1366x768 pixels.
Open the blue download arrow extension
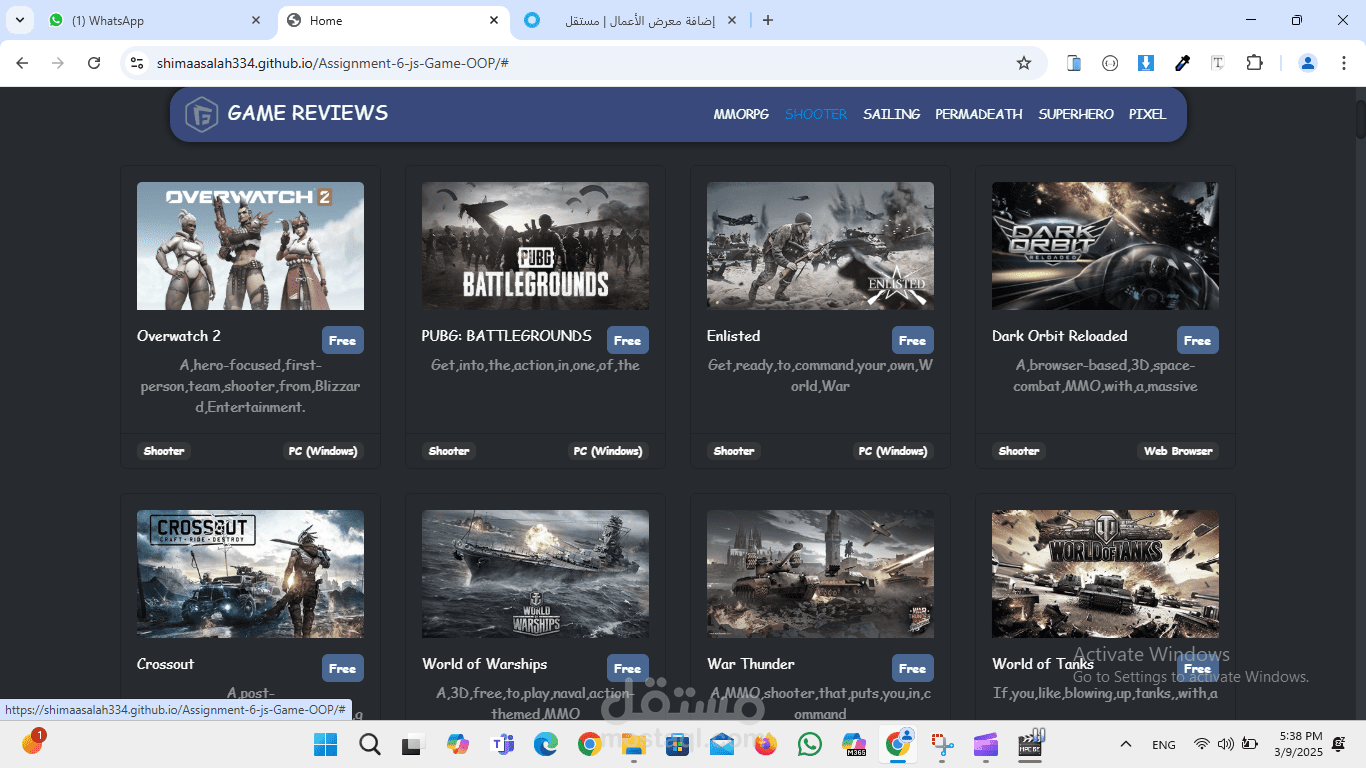pyautogui.click(x=1146, y=63)
